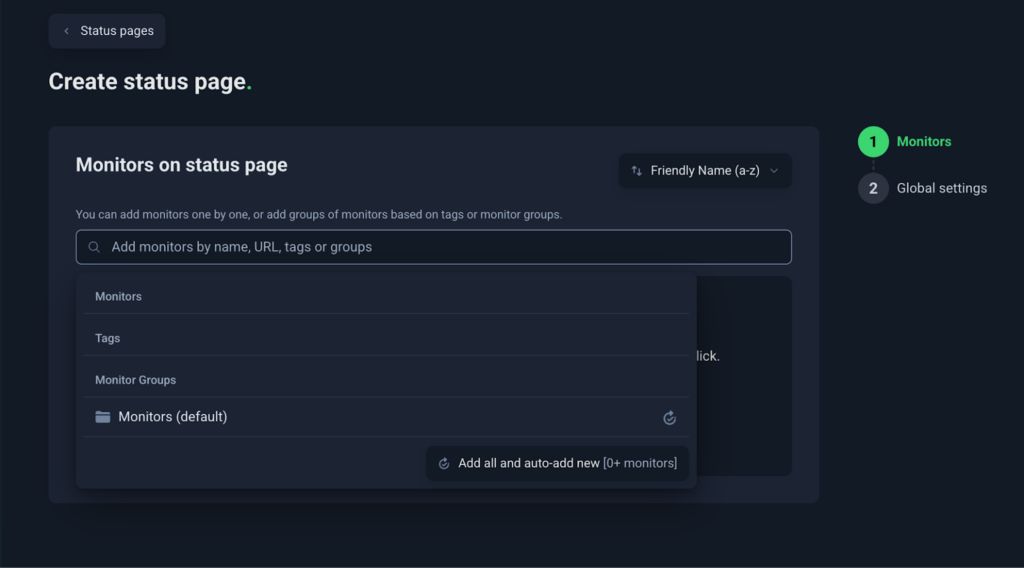Click the green step 1 circle
Image resolution: width=1024 pixels, height=568 pixels.
(873, 142)
